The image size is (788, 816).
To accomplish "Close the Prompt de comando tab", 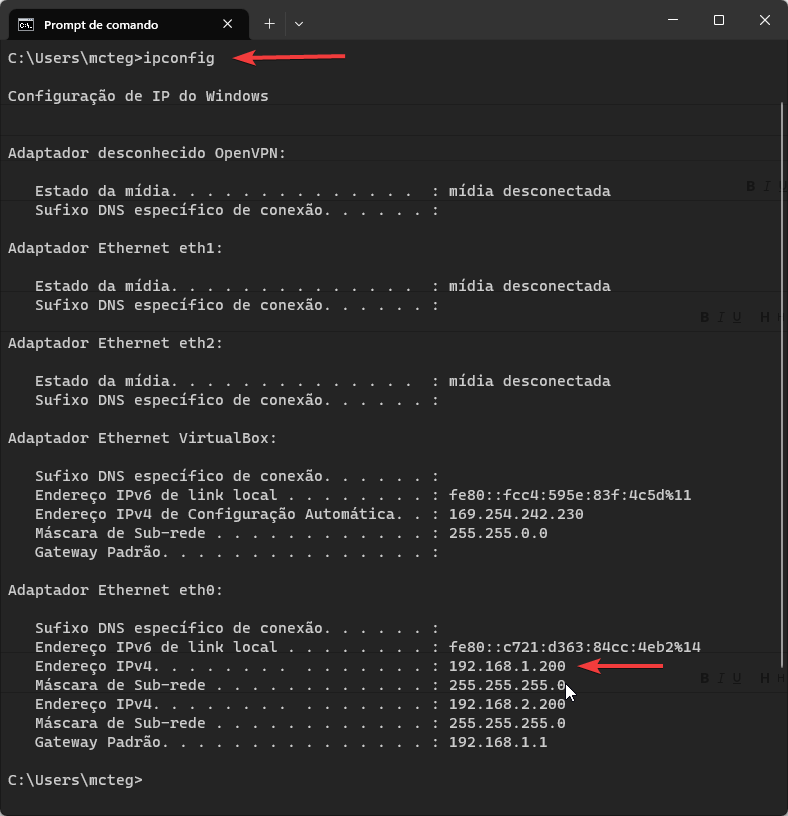I will 228,24.
